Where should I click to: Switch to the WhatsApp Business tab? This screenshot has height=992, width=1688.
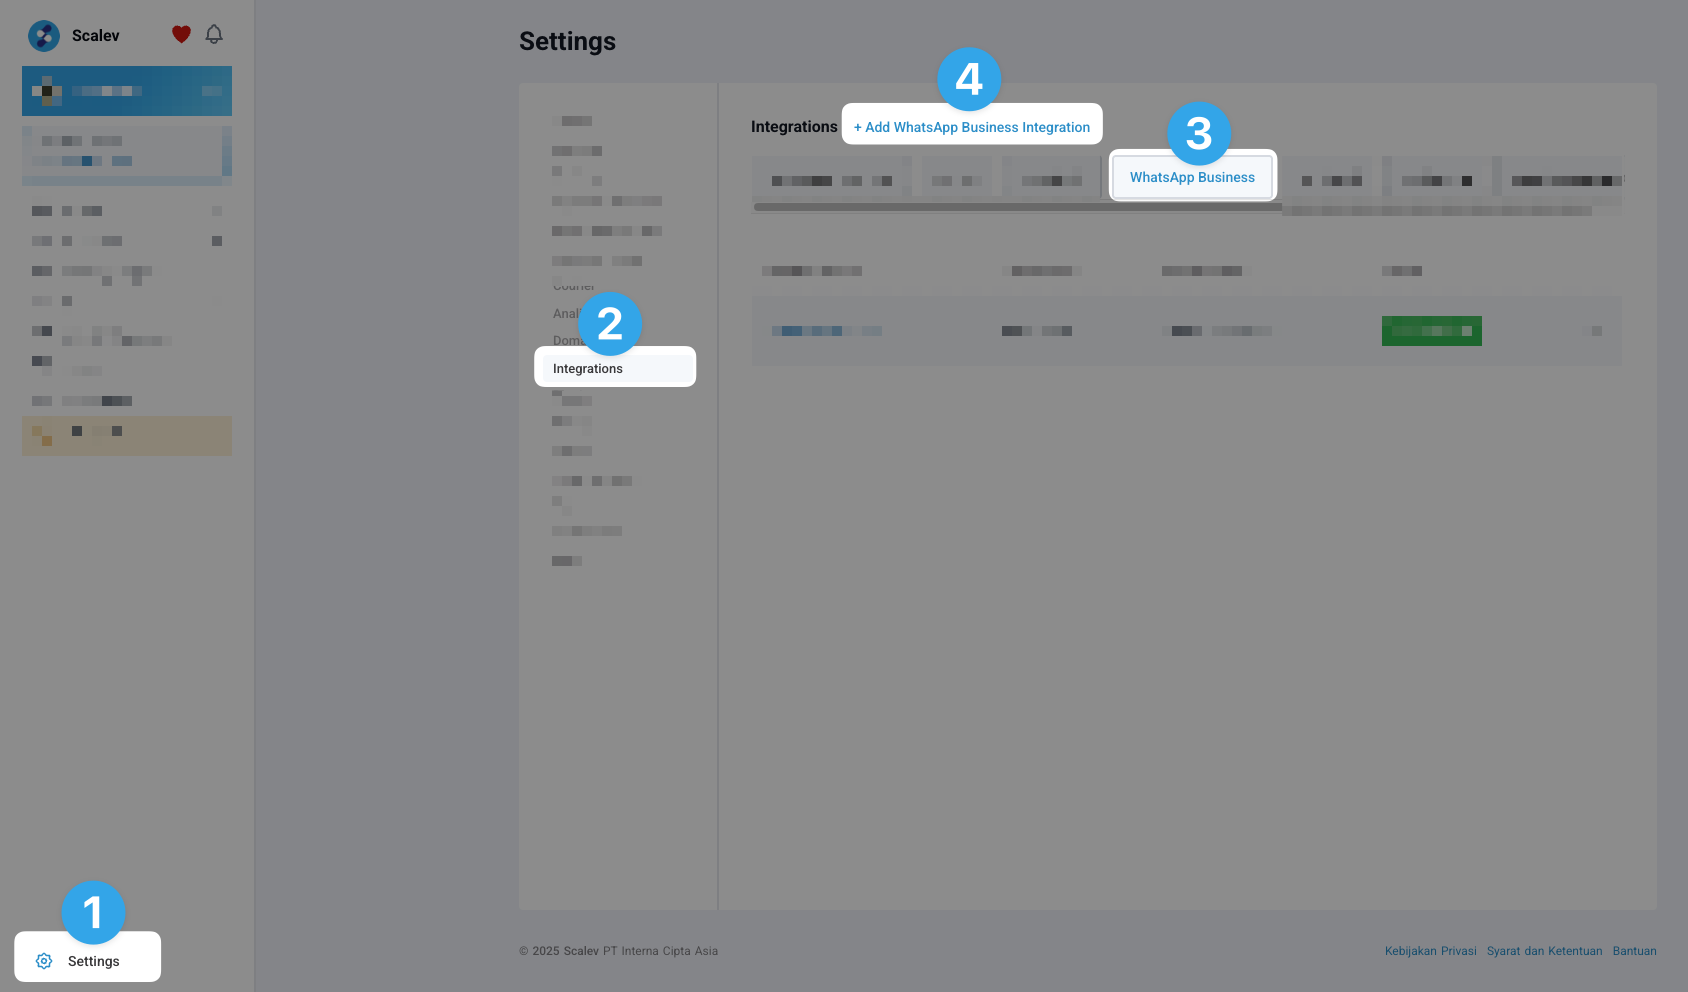(1192, 177)
